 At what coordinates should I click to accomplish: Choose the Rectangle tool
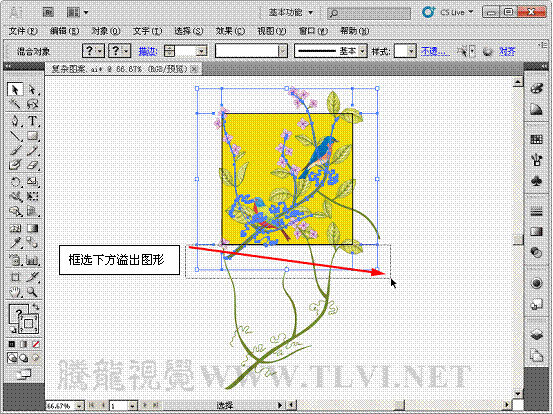click(32, 135)
